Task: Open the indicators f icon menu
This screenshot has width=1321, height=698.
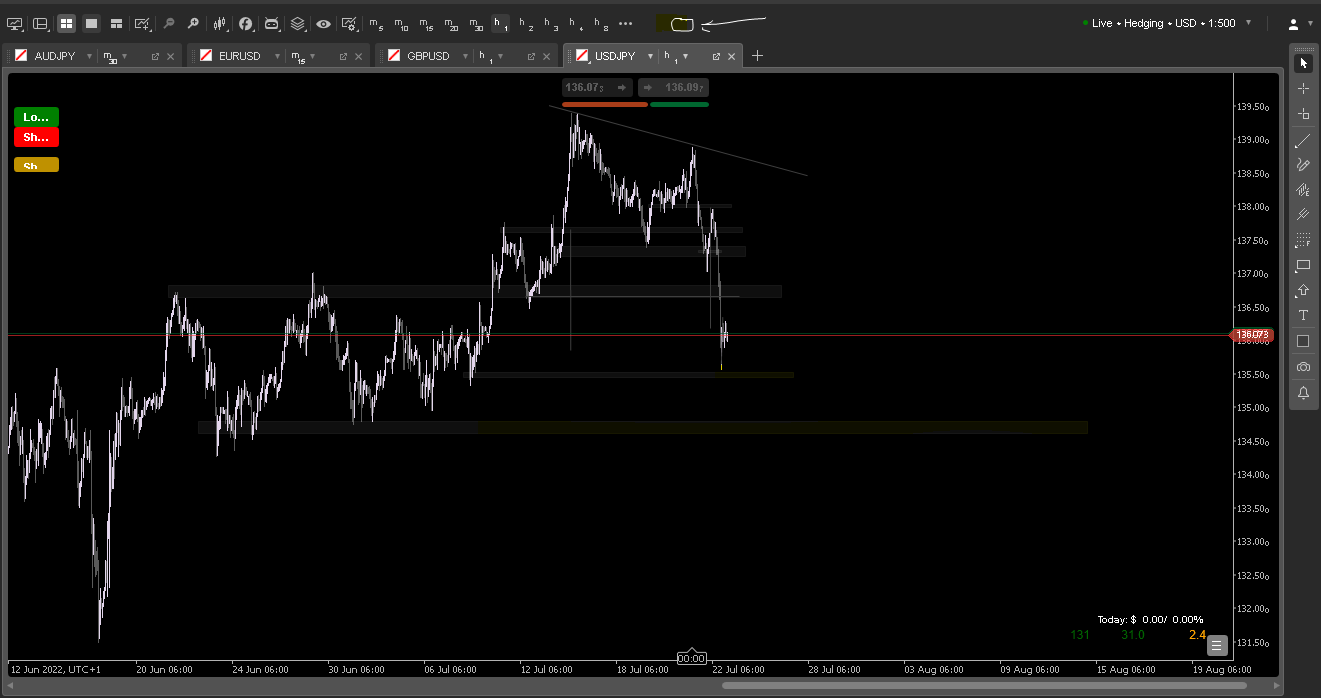Action: coord(246,23)
